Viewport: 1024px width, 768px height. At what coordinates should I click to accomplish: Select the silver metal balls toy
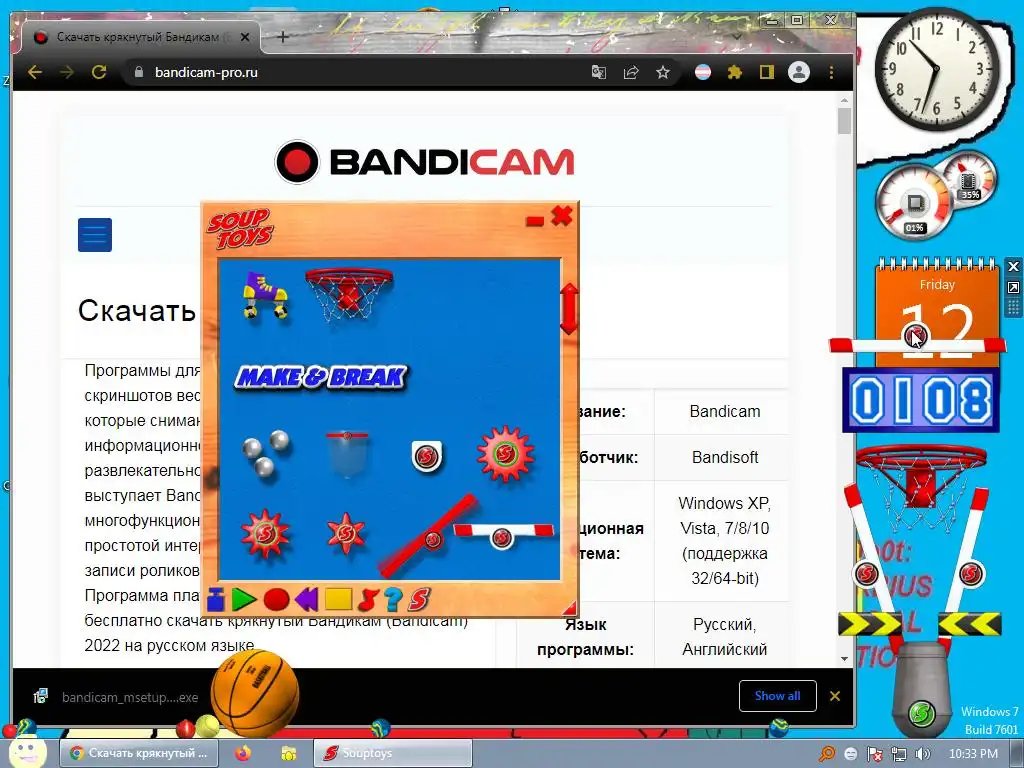(x=266, y=452)
